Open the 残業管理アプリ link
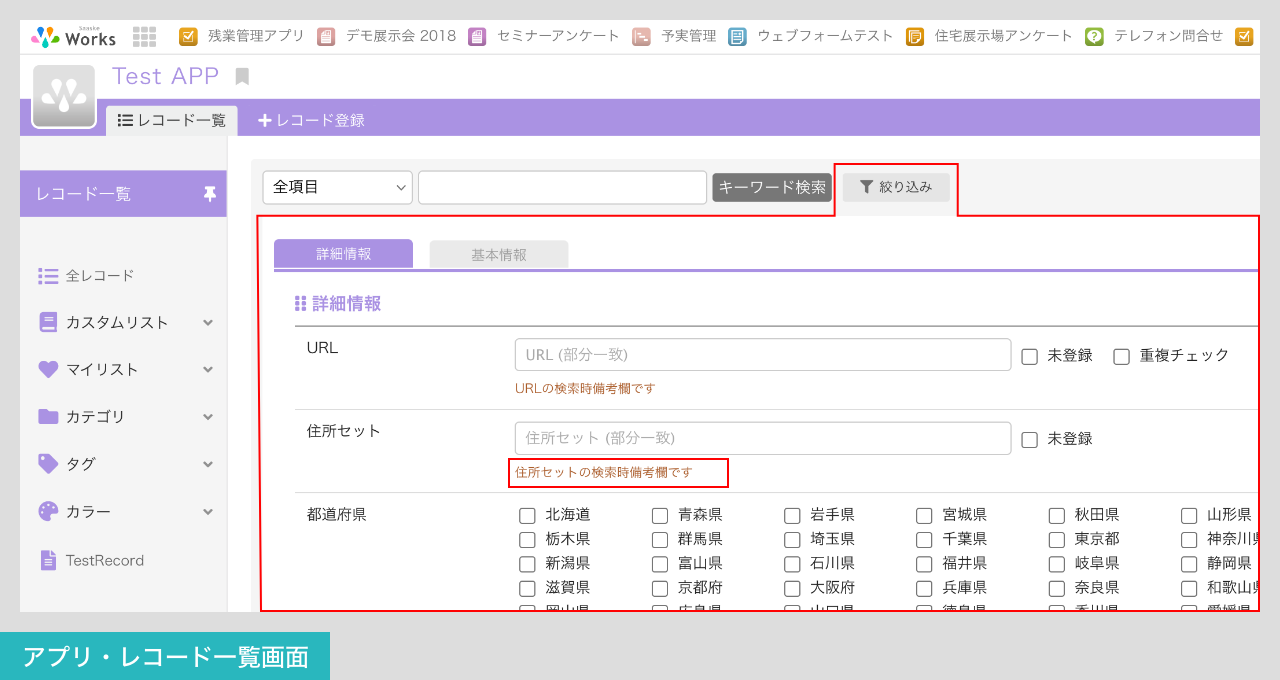The height and width of the screenshot is (680, 1280). [x=256, y=36]
